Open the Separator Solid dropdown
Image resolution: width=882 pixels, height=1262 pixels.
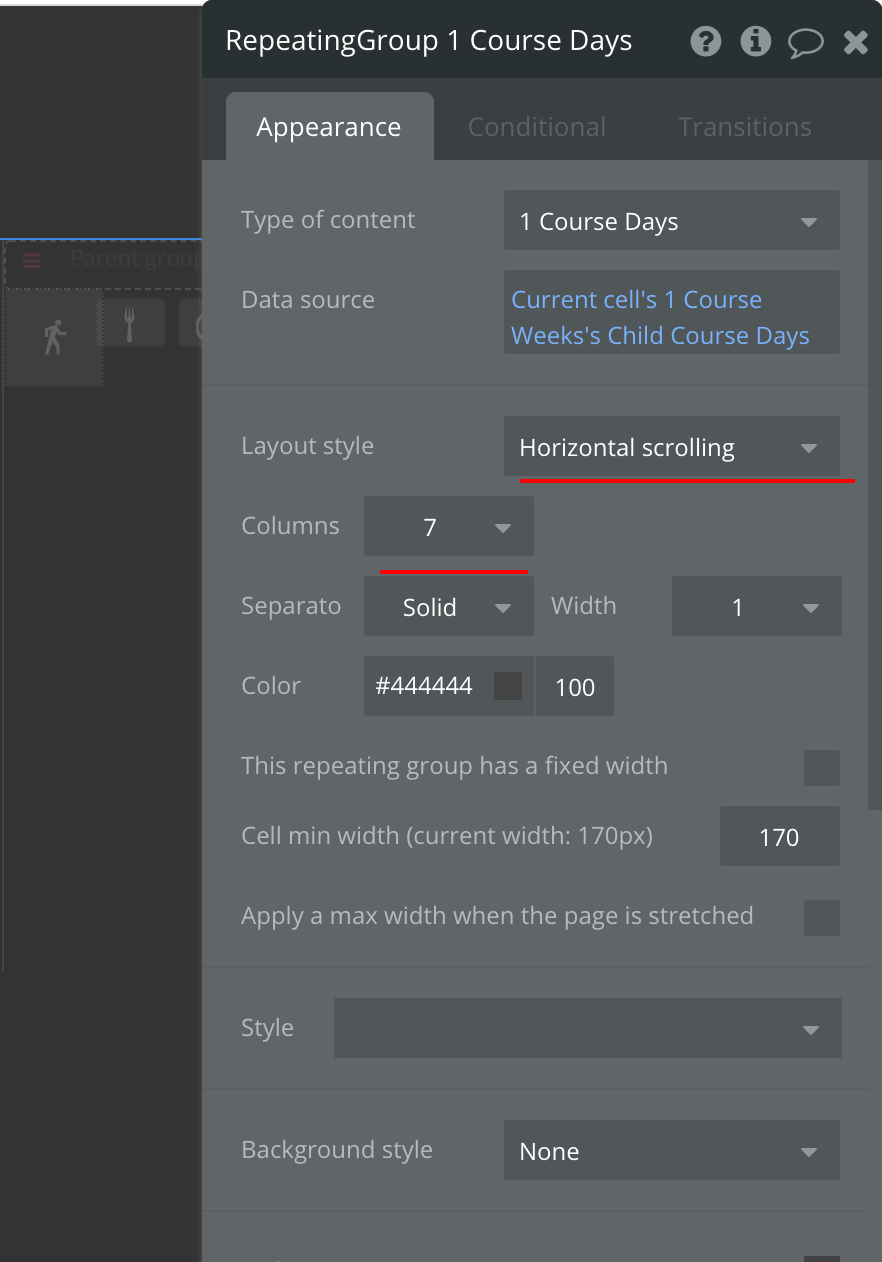pos(448,607)
